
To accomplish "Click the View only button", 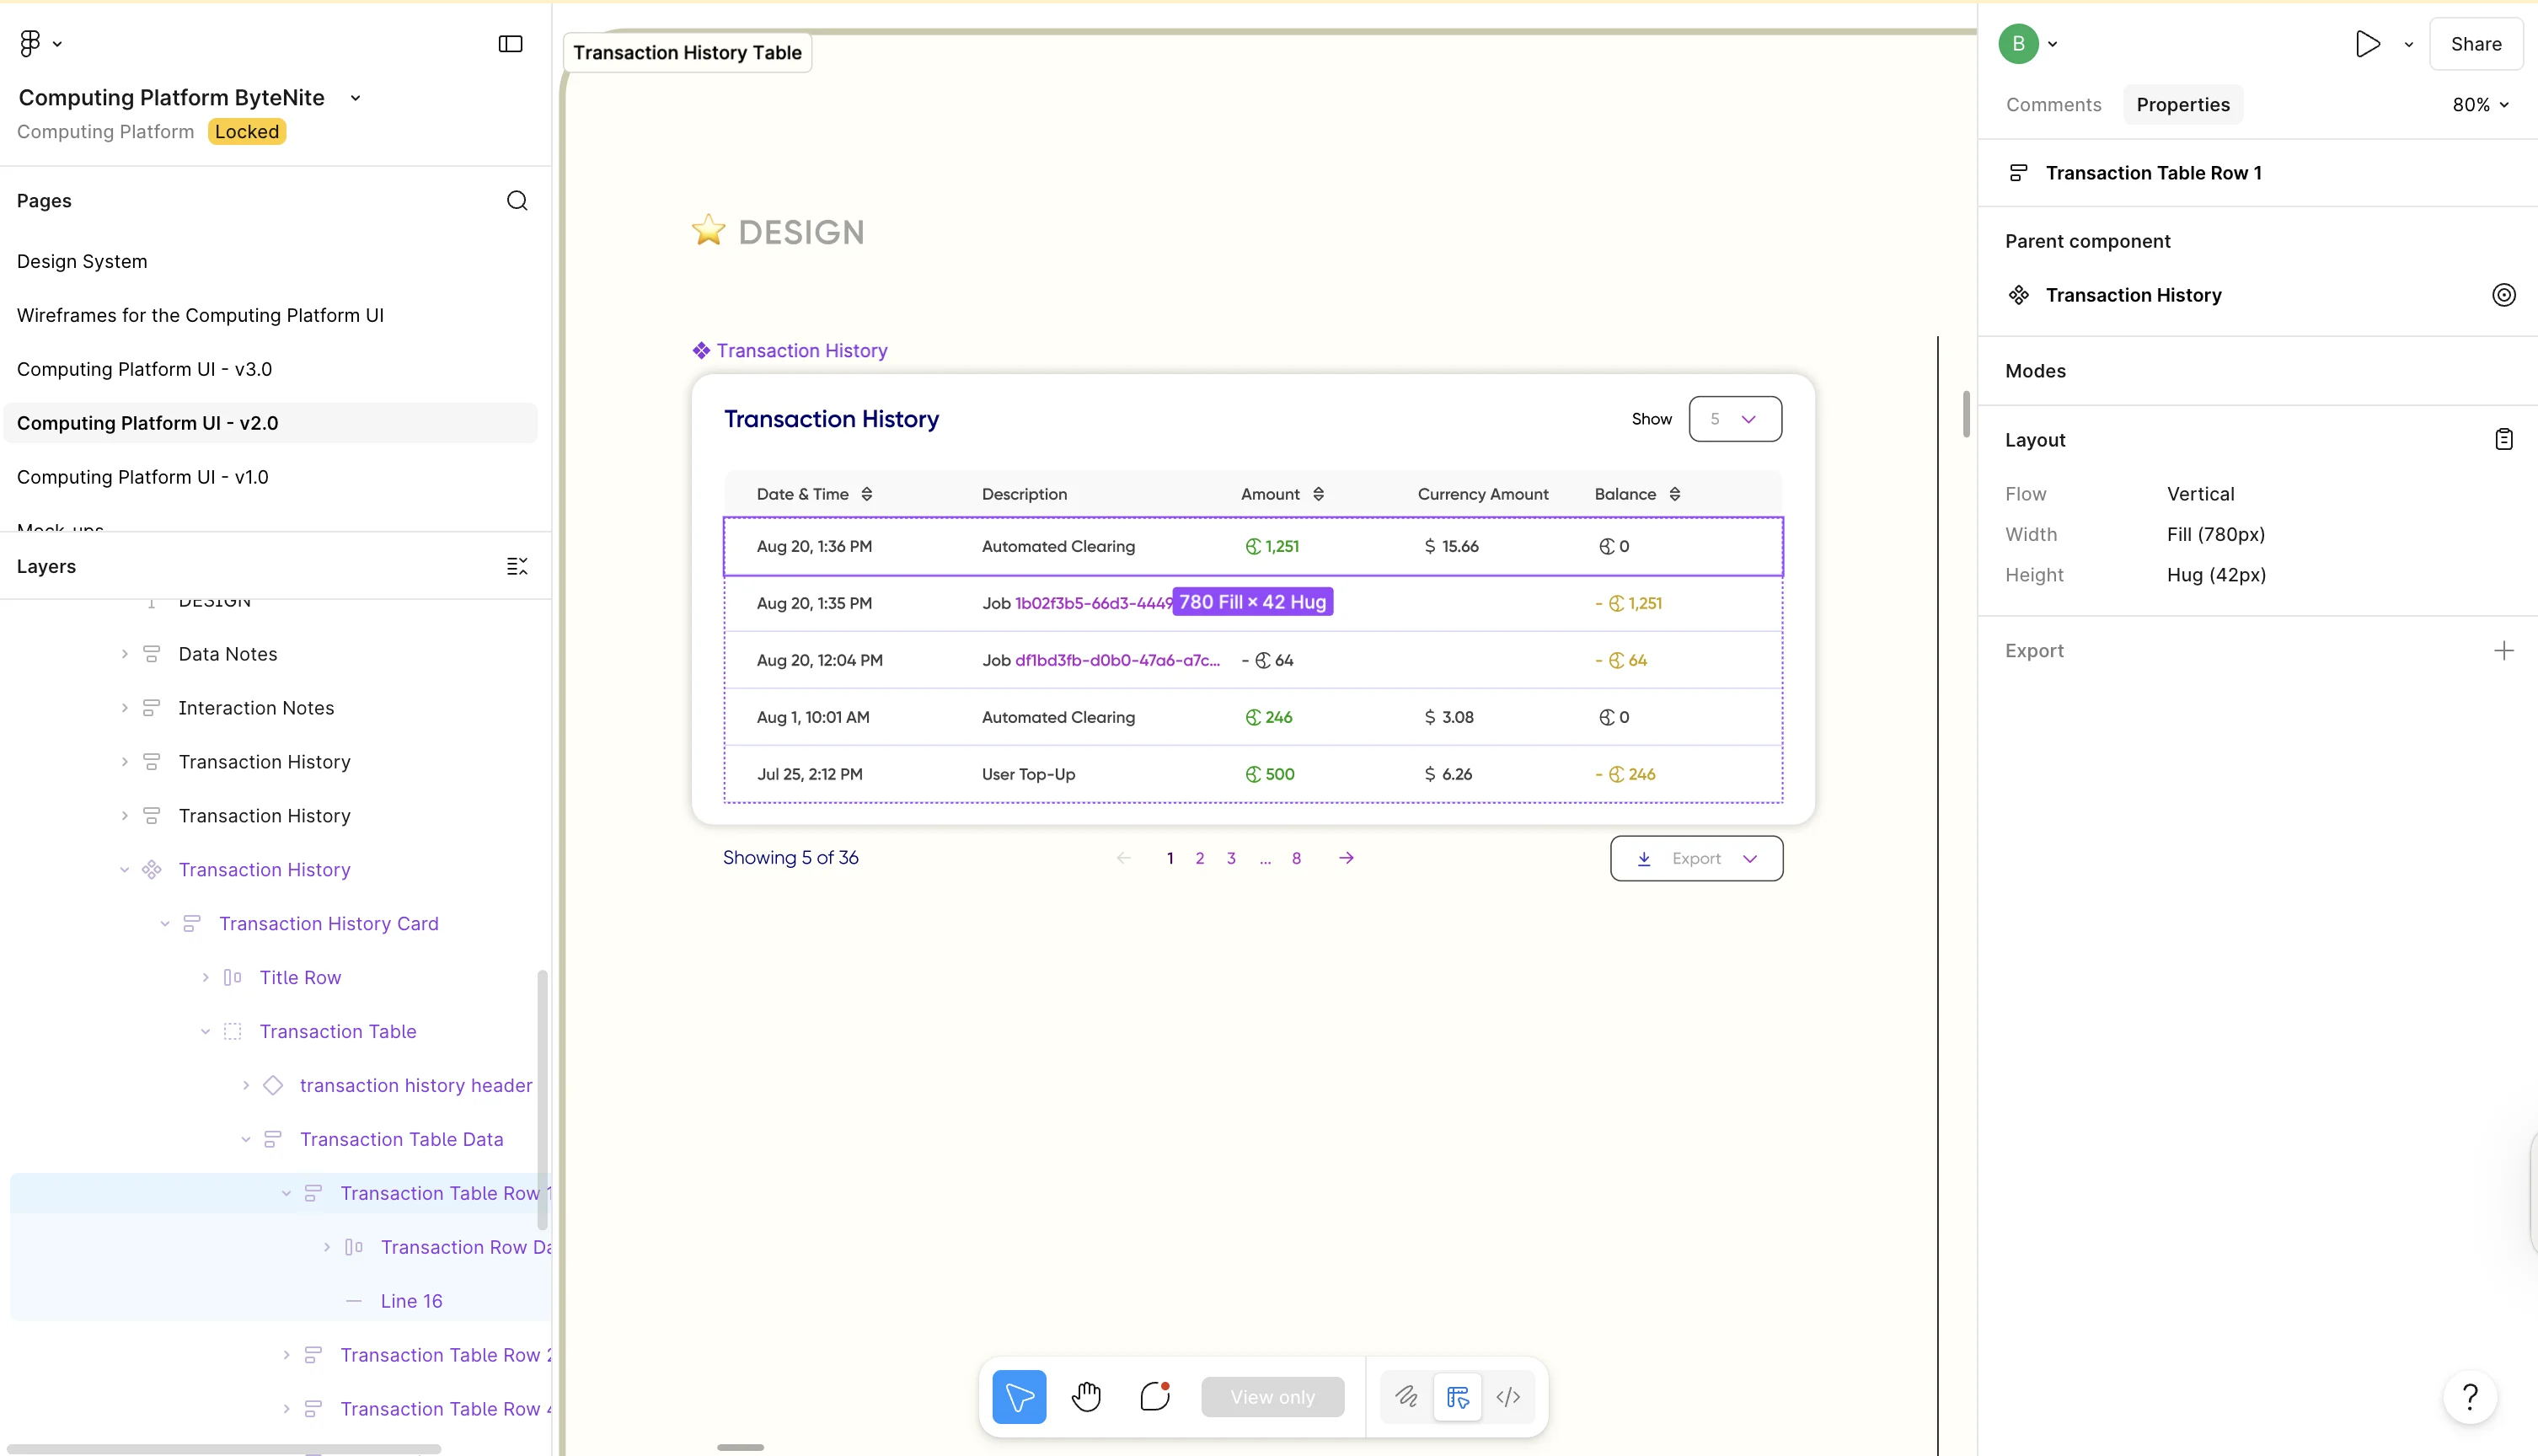I will (1272, 1397).
